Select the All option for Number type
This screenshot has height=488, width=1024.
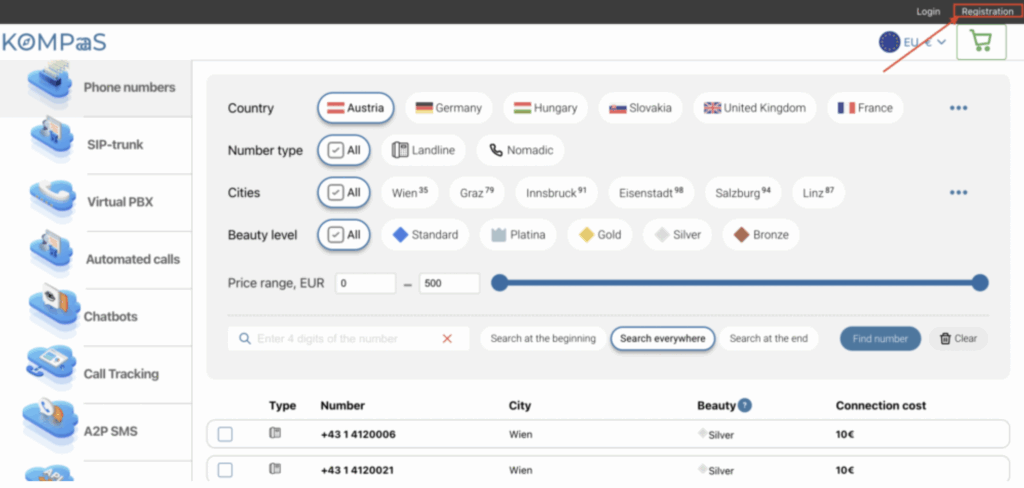[x=344, y=151]
